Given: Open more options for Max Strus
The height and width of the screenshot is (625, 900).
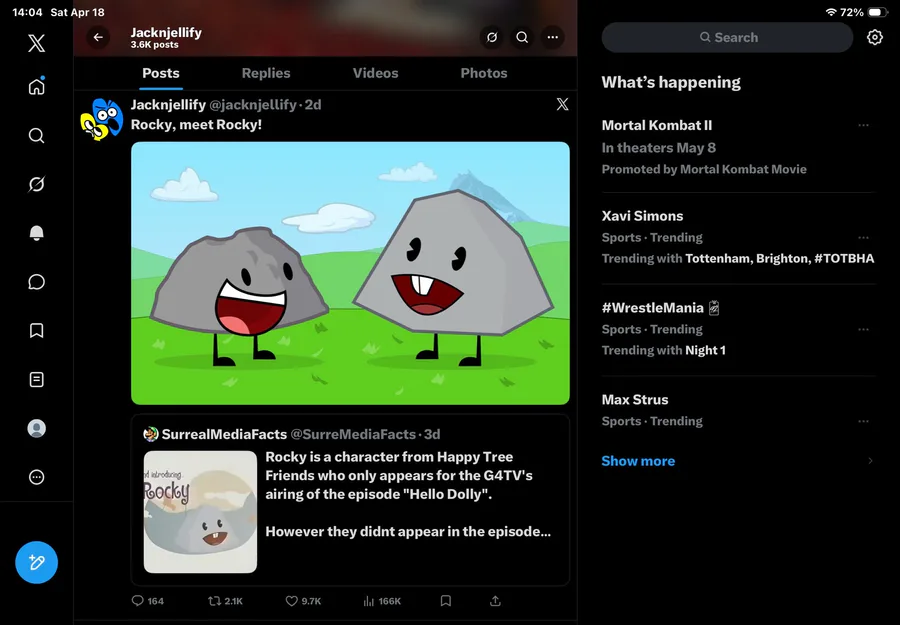Looking at the screenshot, I should [863, 421].
